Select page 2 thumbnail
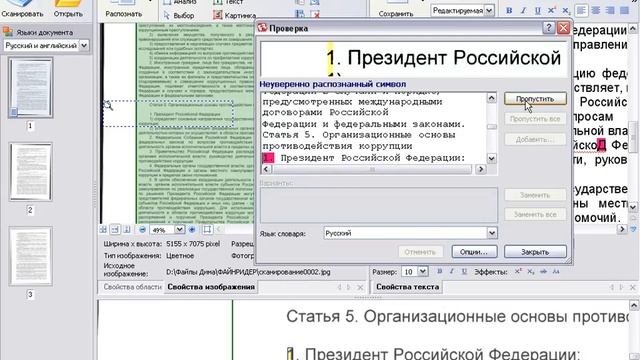640x360 pixels. coord(31,172)
